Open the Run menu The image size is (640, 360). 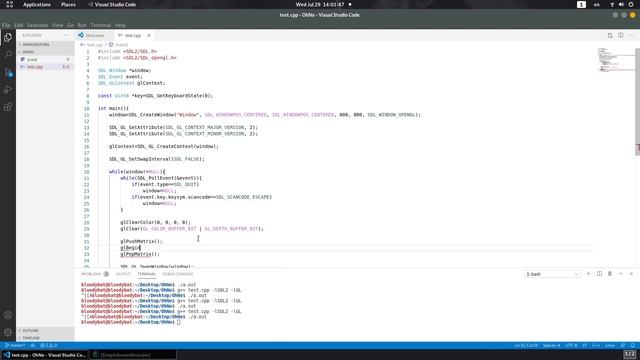[x=82, y=25]
